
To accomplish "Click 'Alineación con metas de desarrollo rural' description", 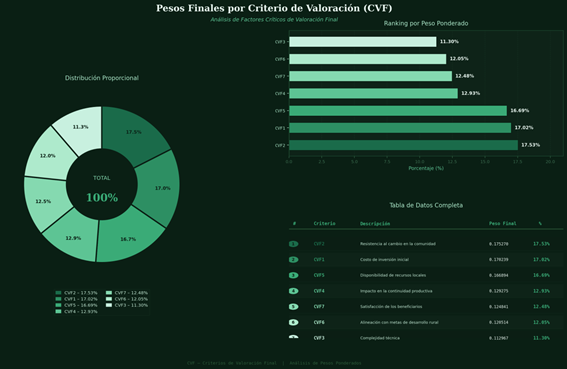I will coord(399,322).
